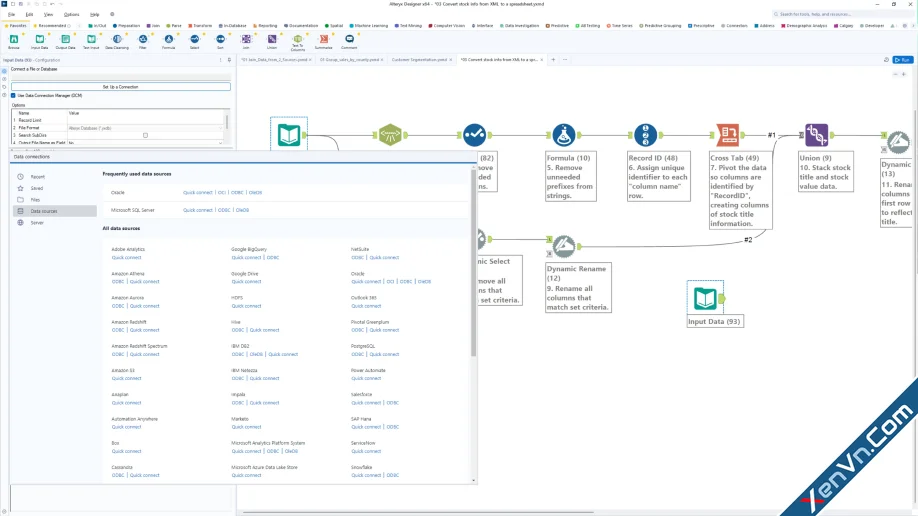This screenshot has width=918, height=516.
Task: Click the blue Select checkmark node on canvas
Action: tap(474, 135)
